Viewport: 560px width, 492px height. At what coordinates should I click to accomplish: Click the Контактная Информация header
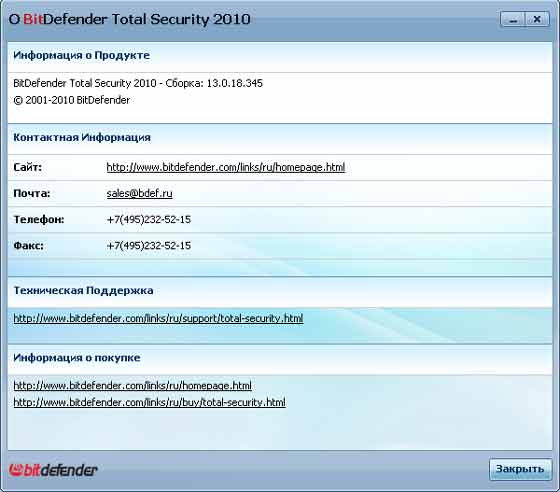coord(82,137)
